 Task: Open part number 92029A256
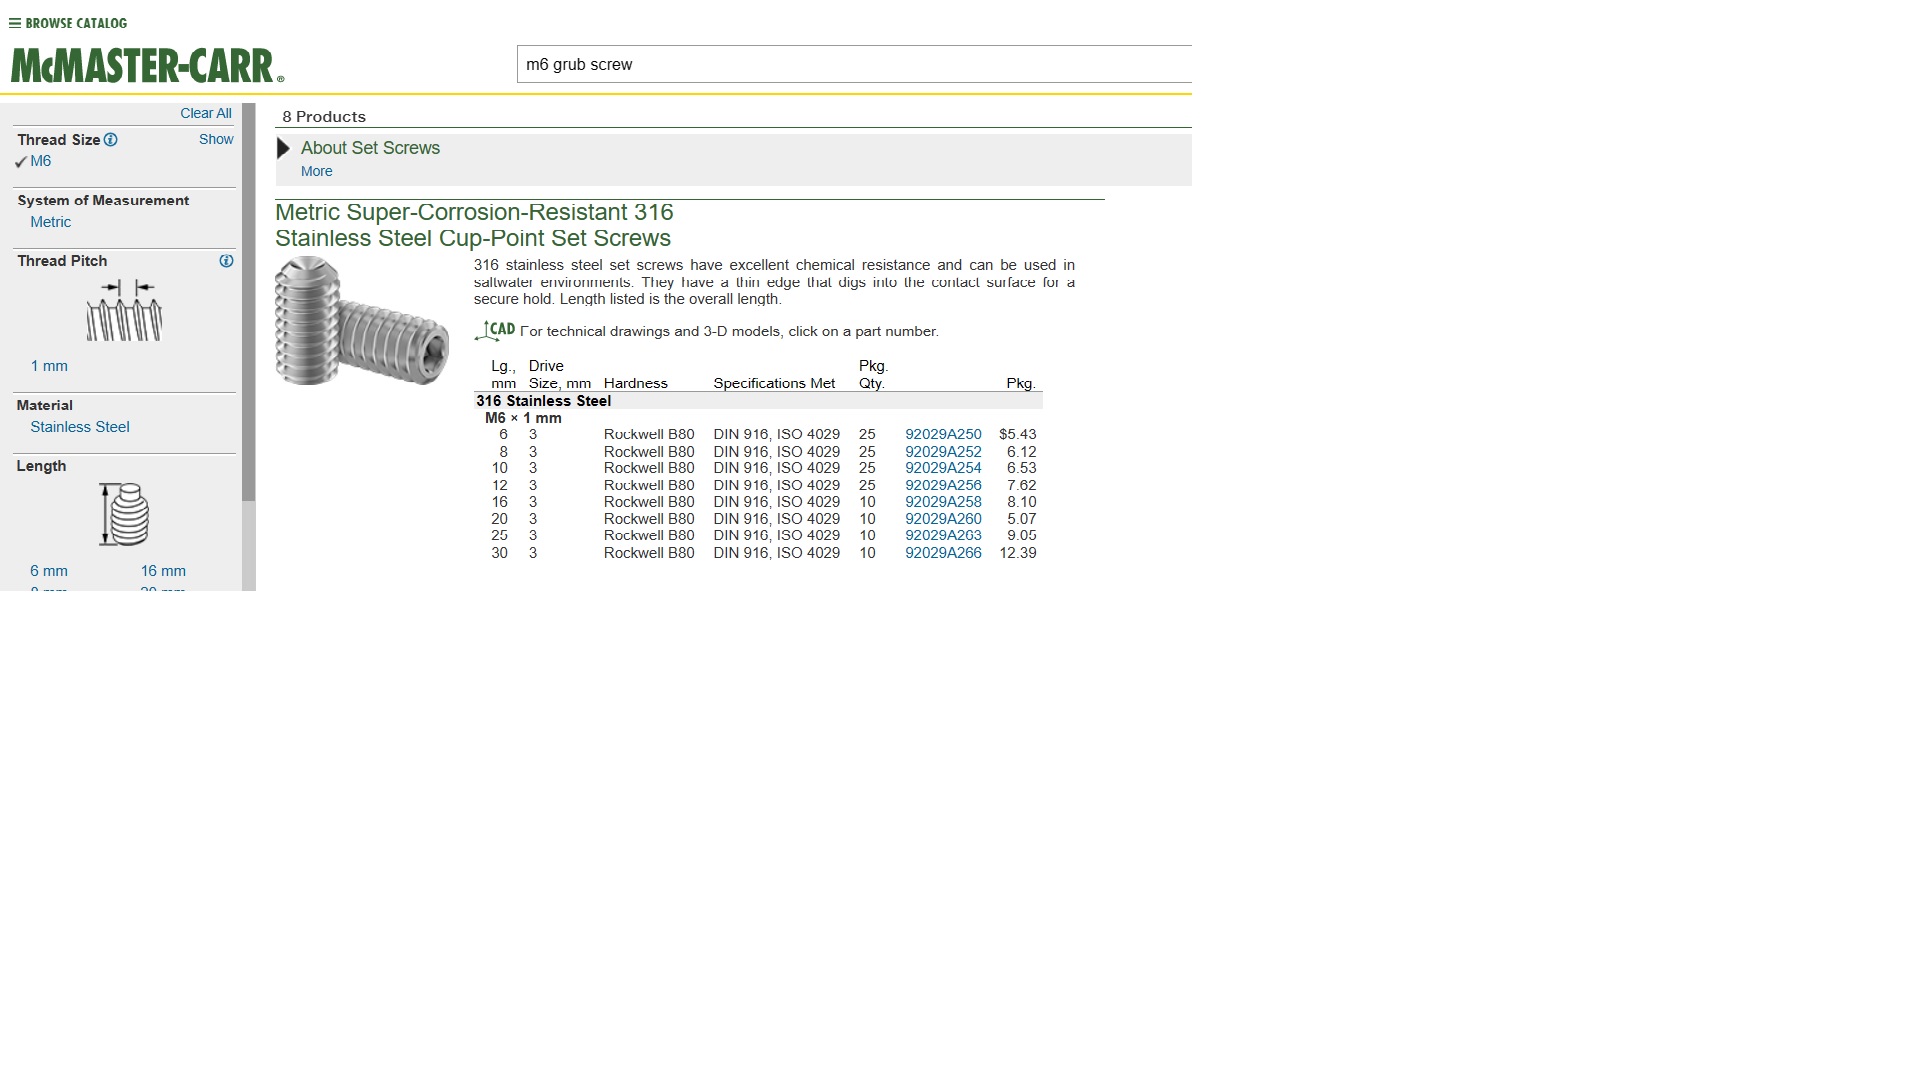pyautogui.click(x=943, y=485)
